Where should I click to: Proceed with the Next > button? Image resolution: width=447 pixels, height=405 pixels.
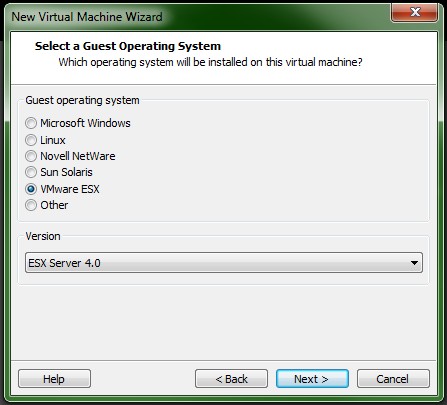click(312, 379)
